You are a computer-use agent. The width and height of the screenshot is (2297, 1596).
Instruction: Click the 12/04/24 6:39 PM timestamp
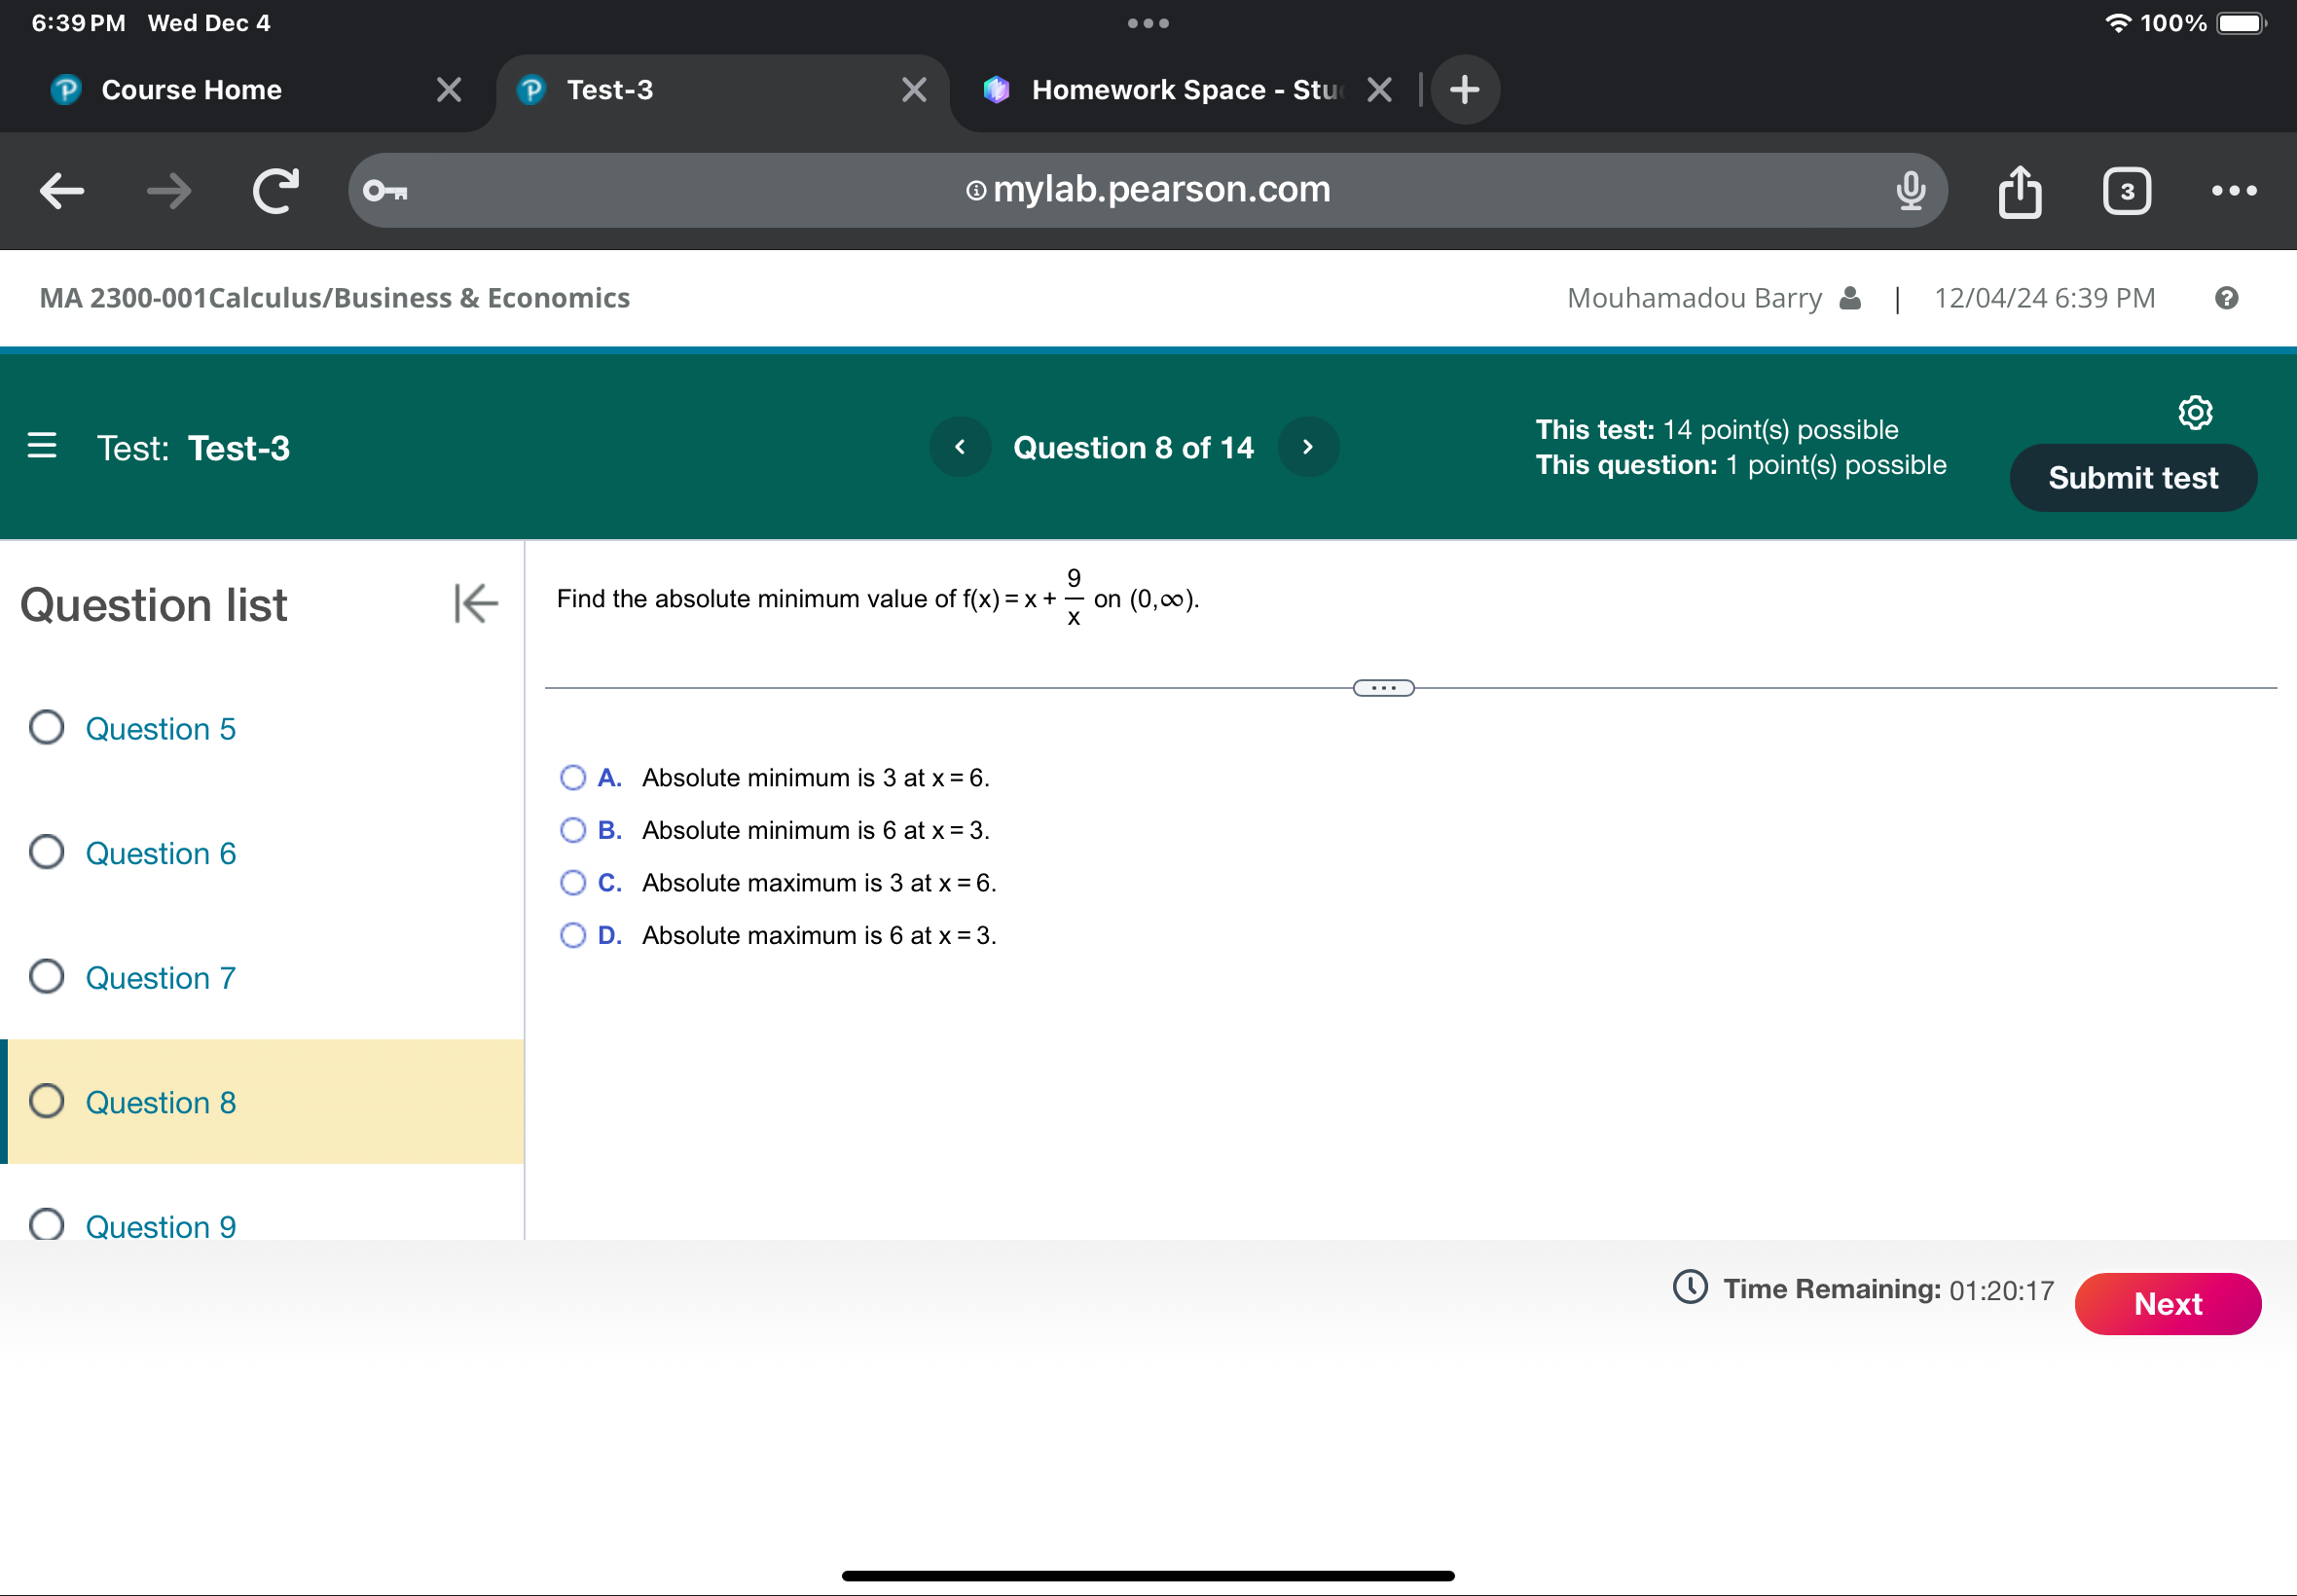[x=2044, y=298]
